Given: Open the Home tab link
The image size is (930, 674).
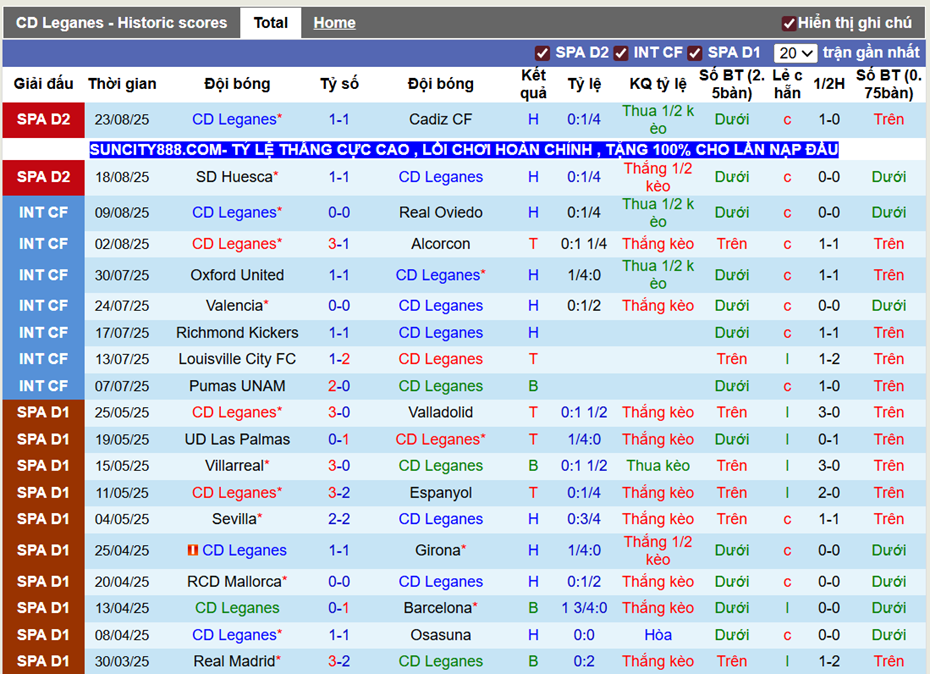Looking at the screenshot, I should [335, 23].
